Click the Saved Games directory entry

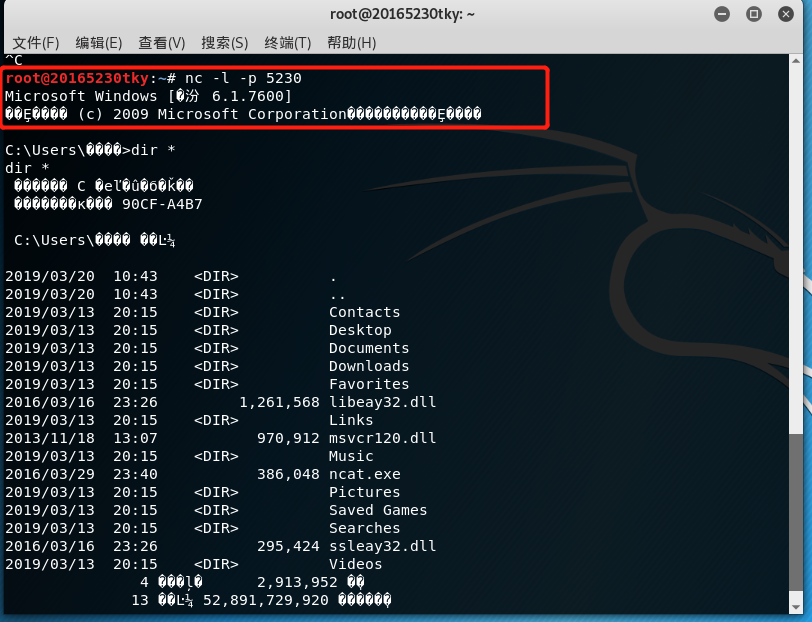[x=378, y=510]
